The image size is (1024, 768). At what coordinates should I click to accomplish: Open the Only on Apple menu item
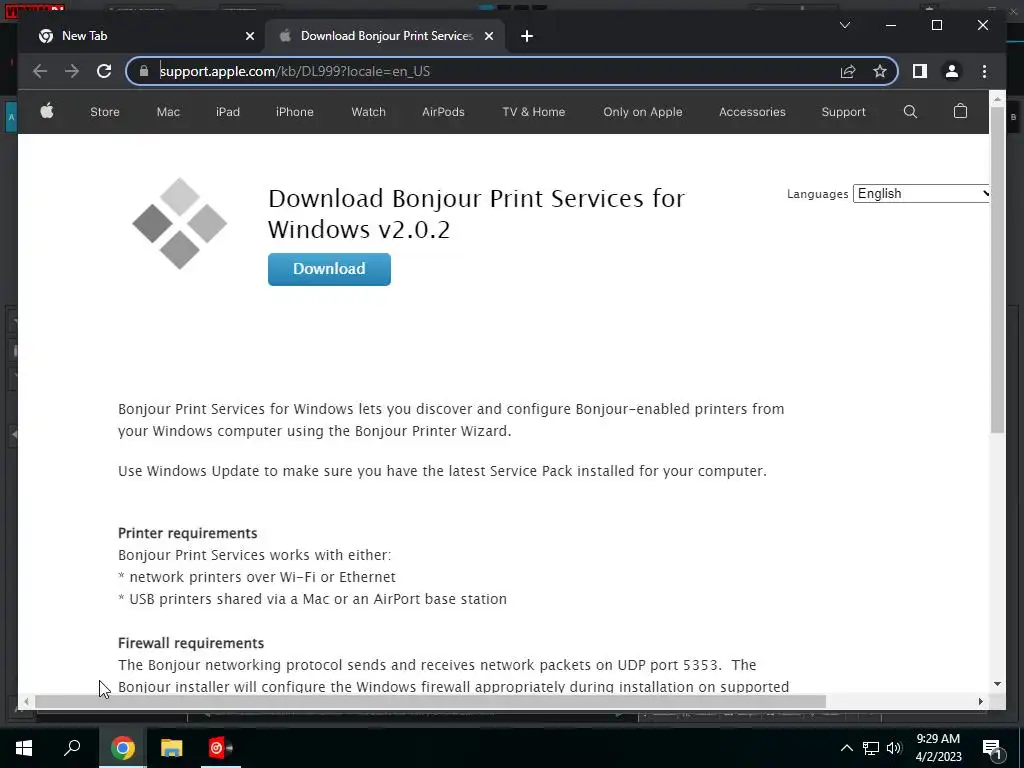pyautogui.click(x=643, y=112)
